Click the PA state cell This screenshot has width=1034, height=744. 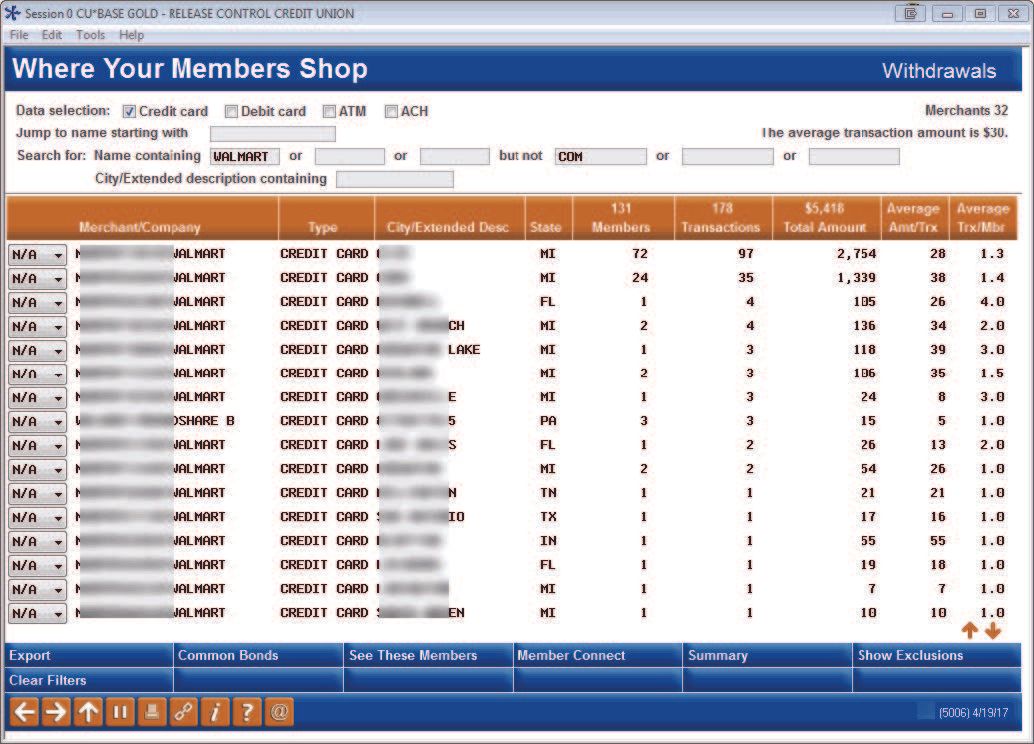(548, 421)
